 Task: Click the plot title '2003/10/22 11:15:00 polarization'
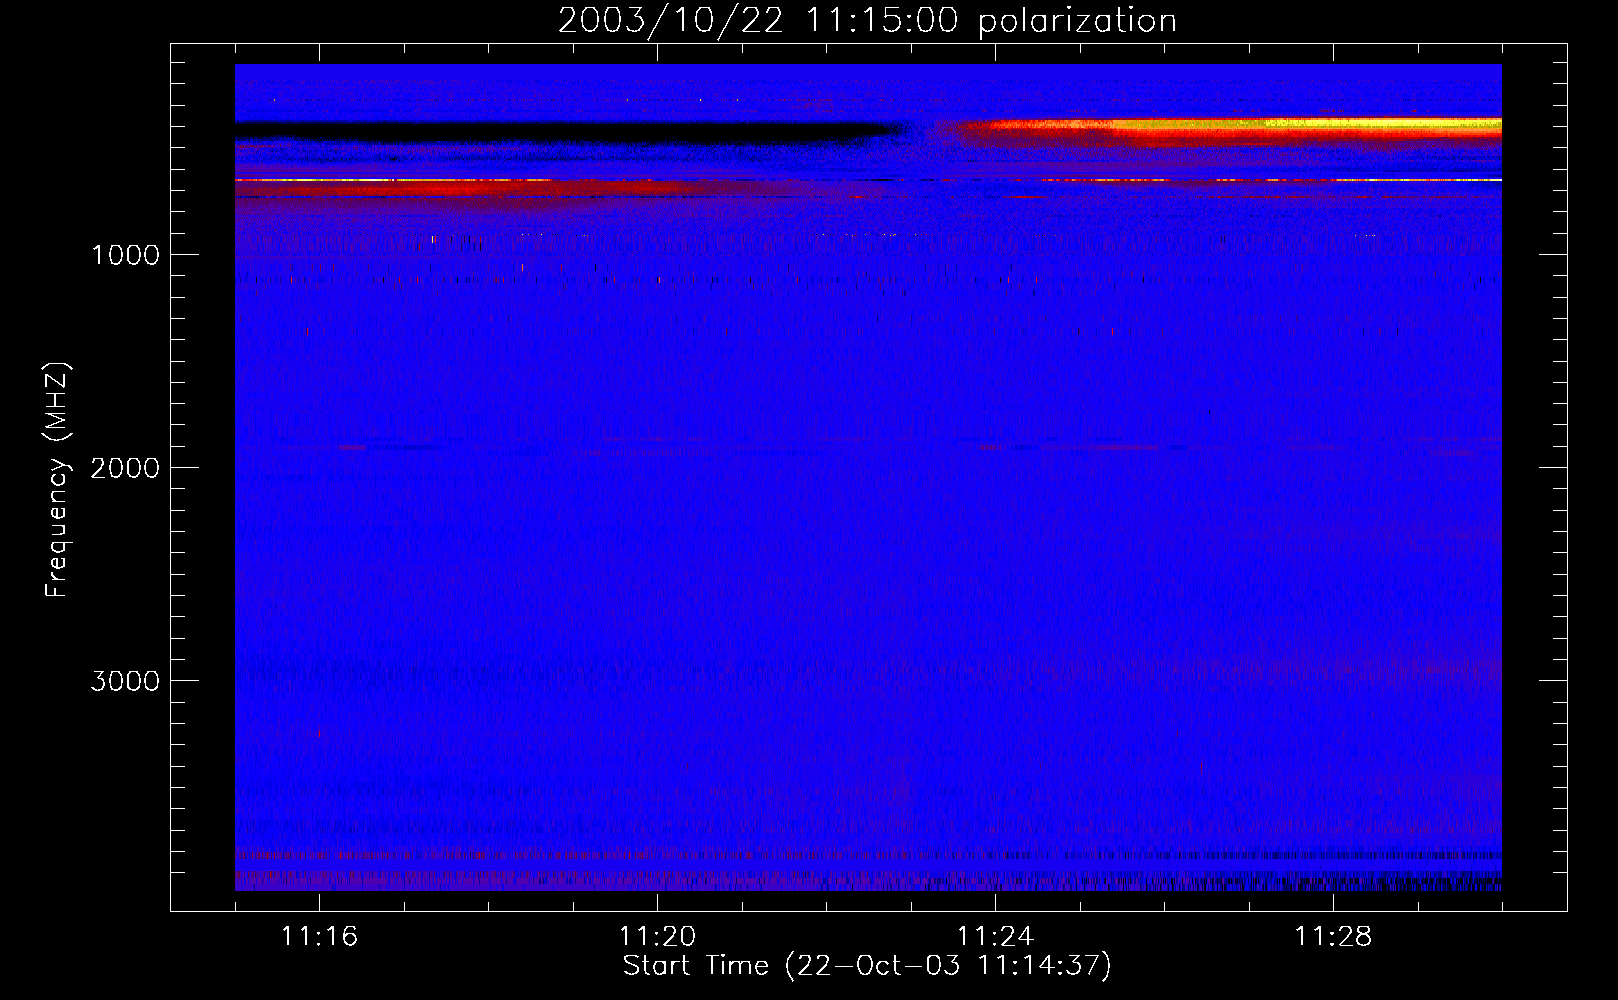(867, 20)
